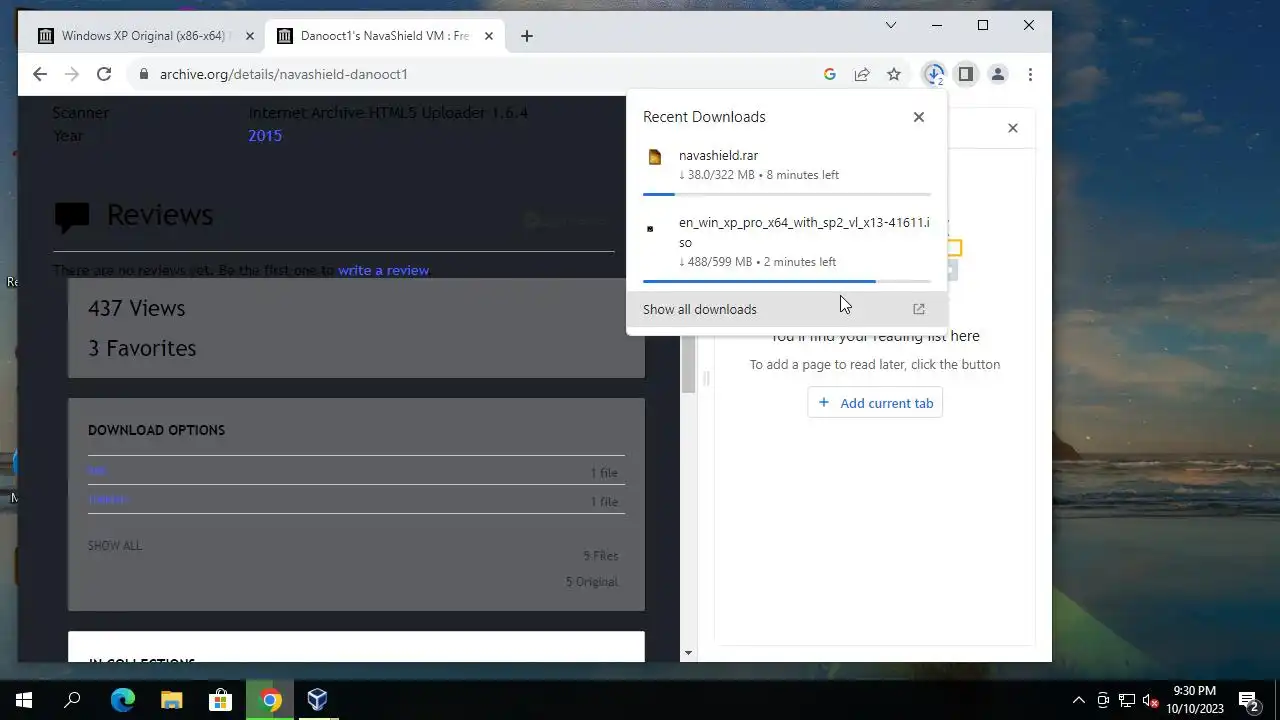Click the side panel resize handle
Image resolution: width=1280 pixels, height=720 pixels.
[706, 378]
